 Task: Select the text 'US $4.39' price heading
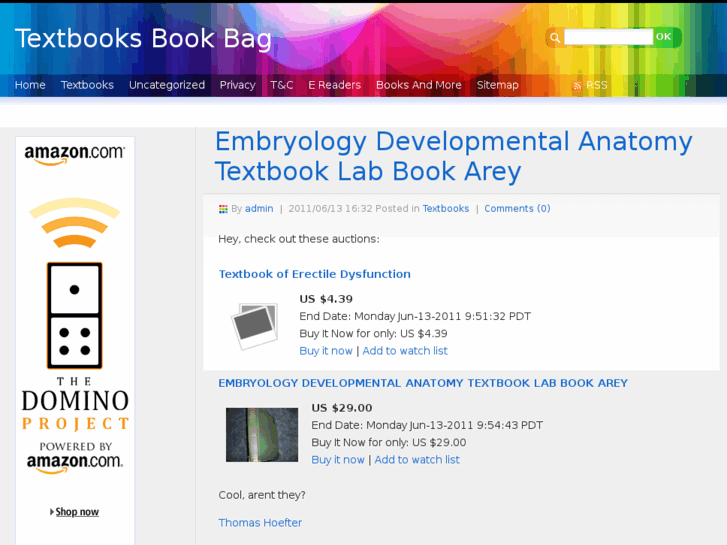coord(326,299)
